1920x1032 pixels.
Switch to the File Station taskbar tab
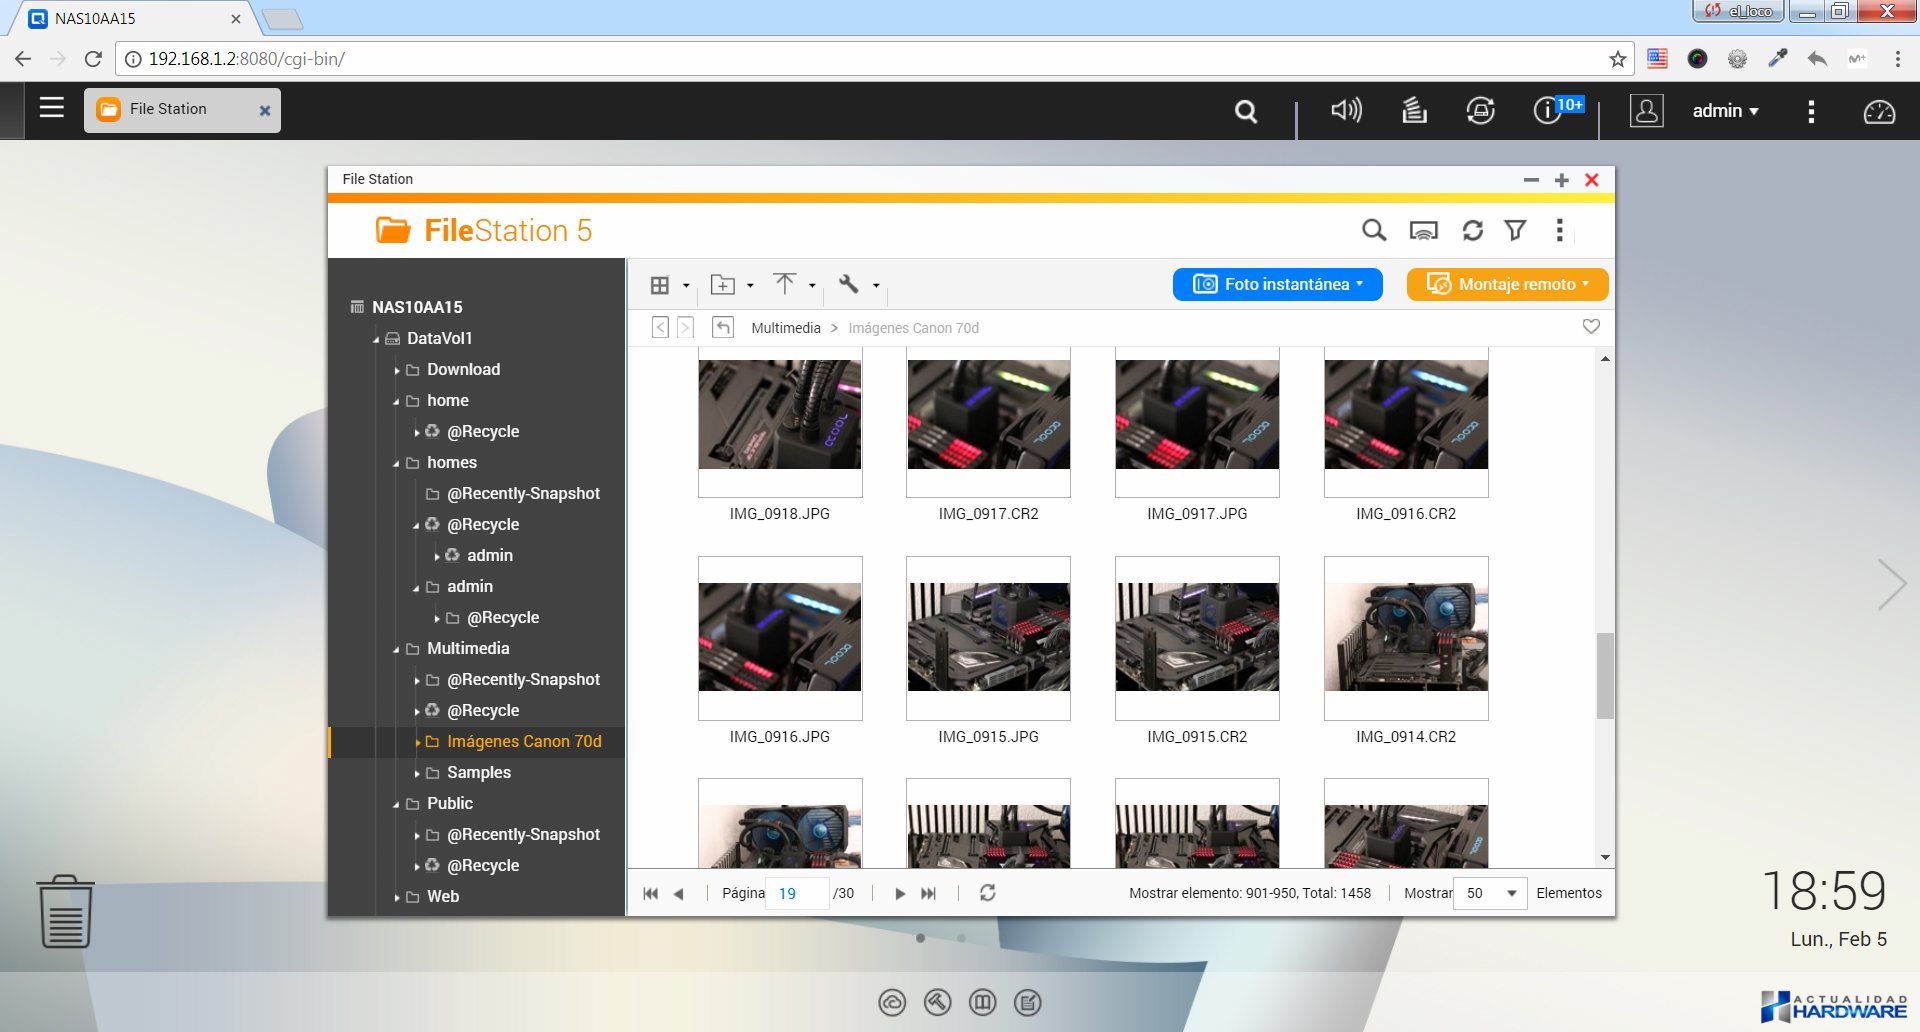pyautogui.click(x=168, y=109)
